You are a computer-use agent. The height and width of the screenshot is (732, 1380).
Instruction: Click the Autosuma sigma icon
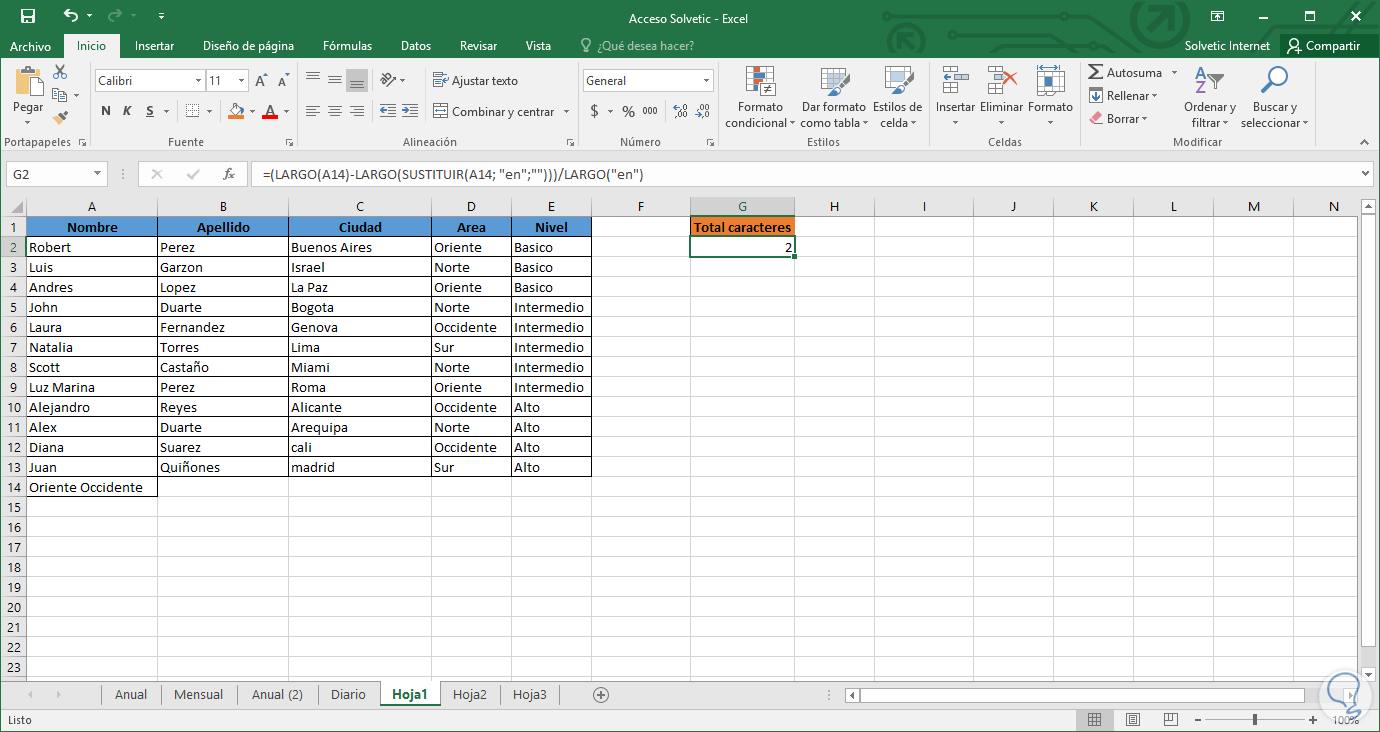[x=1096, y=73]
